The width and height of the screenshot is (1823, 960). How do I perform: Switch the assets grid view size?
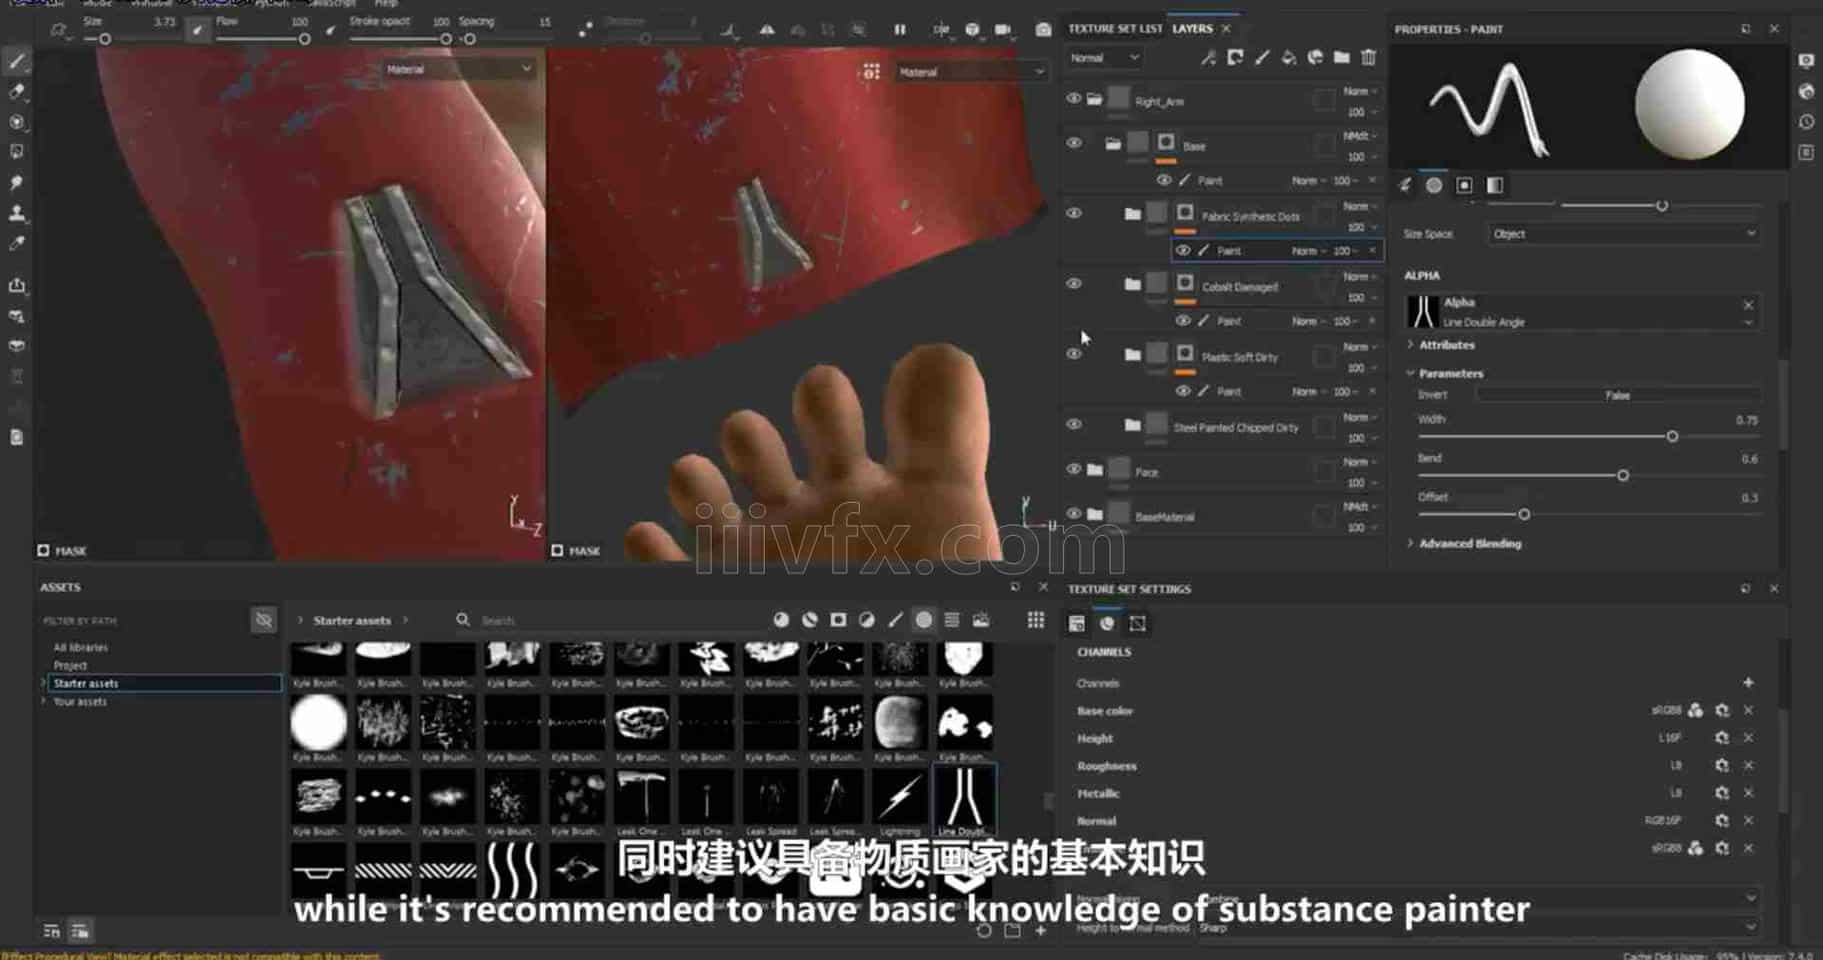click(x=1036, y=620)
